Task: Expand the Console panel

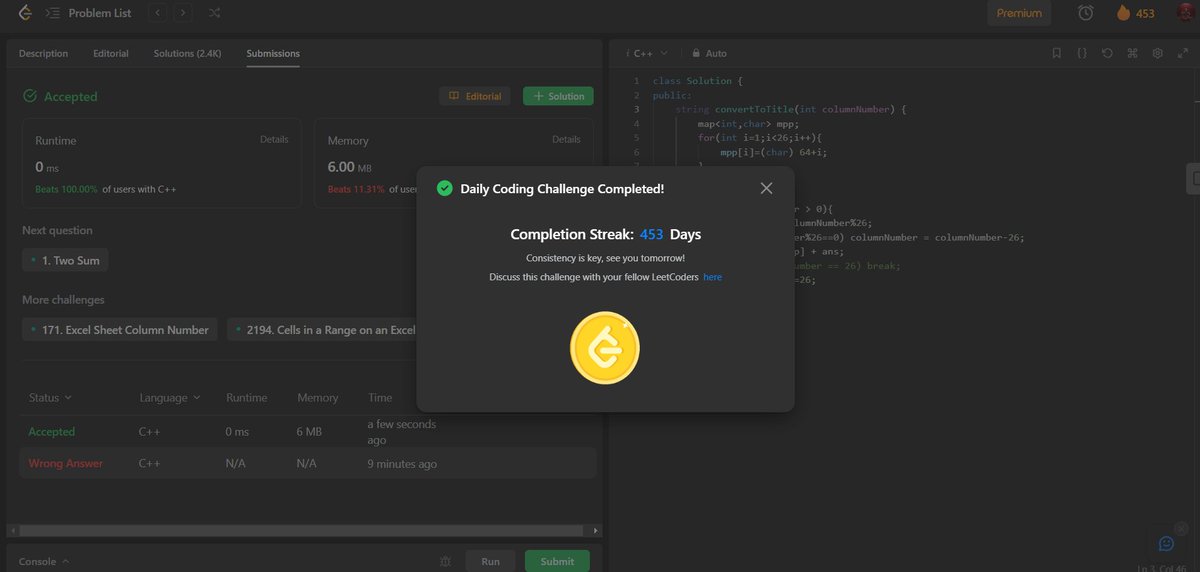Action: tap(45, 561)
